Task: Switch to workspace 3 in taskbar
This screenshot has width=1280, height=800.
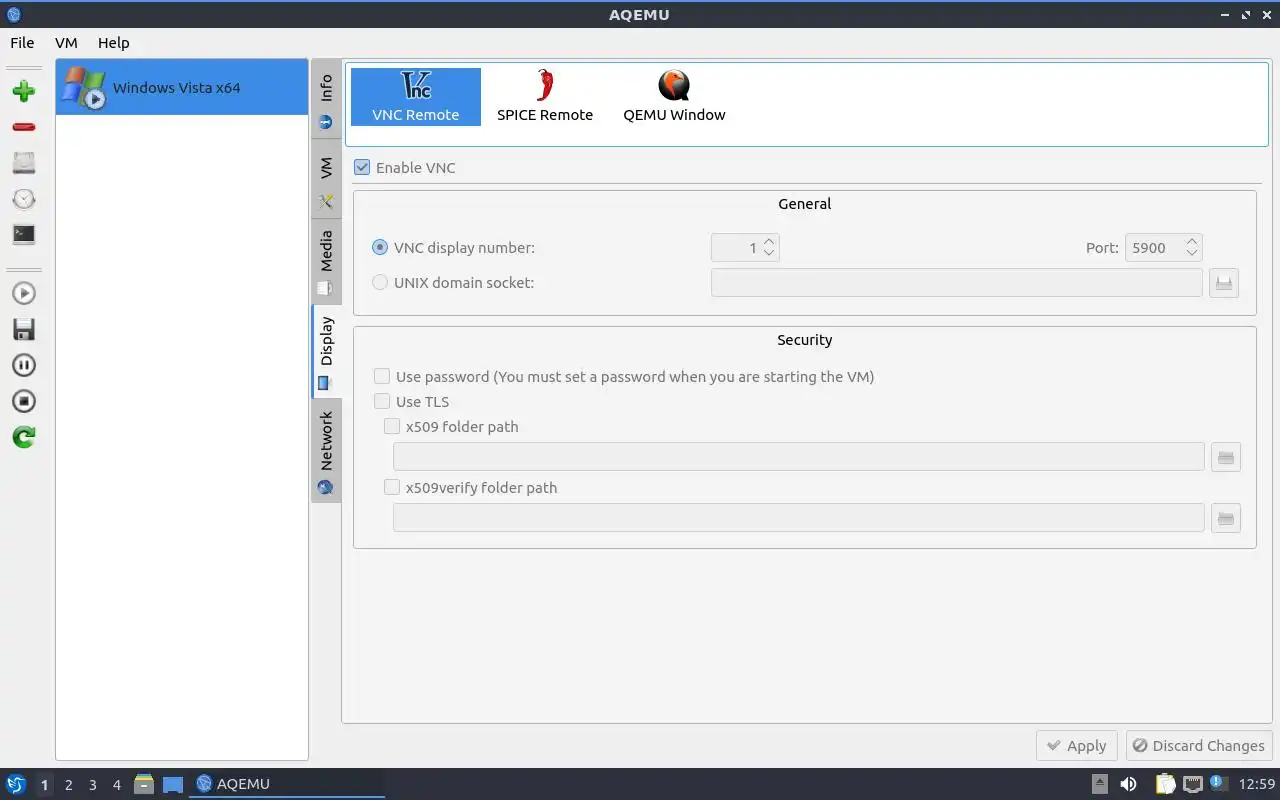Action: 92,785
